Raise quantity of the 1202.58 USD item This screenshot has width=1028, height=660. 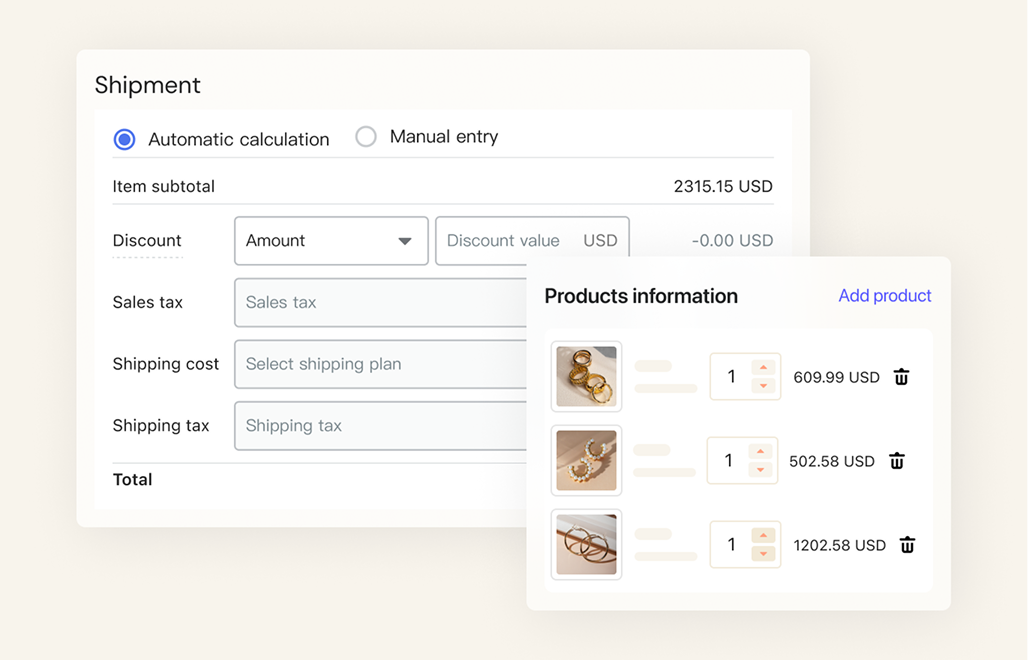pos(763,535)
